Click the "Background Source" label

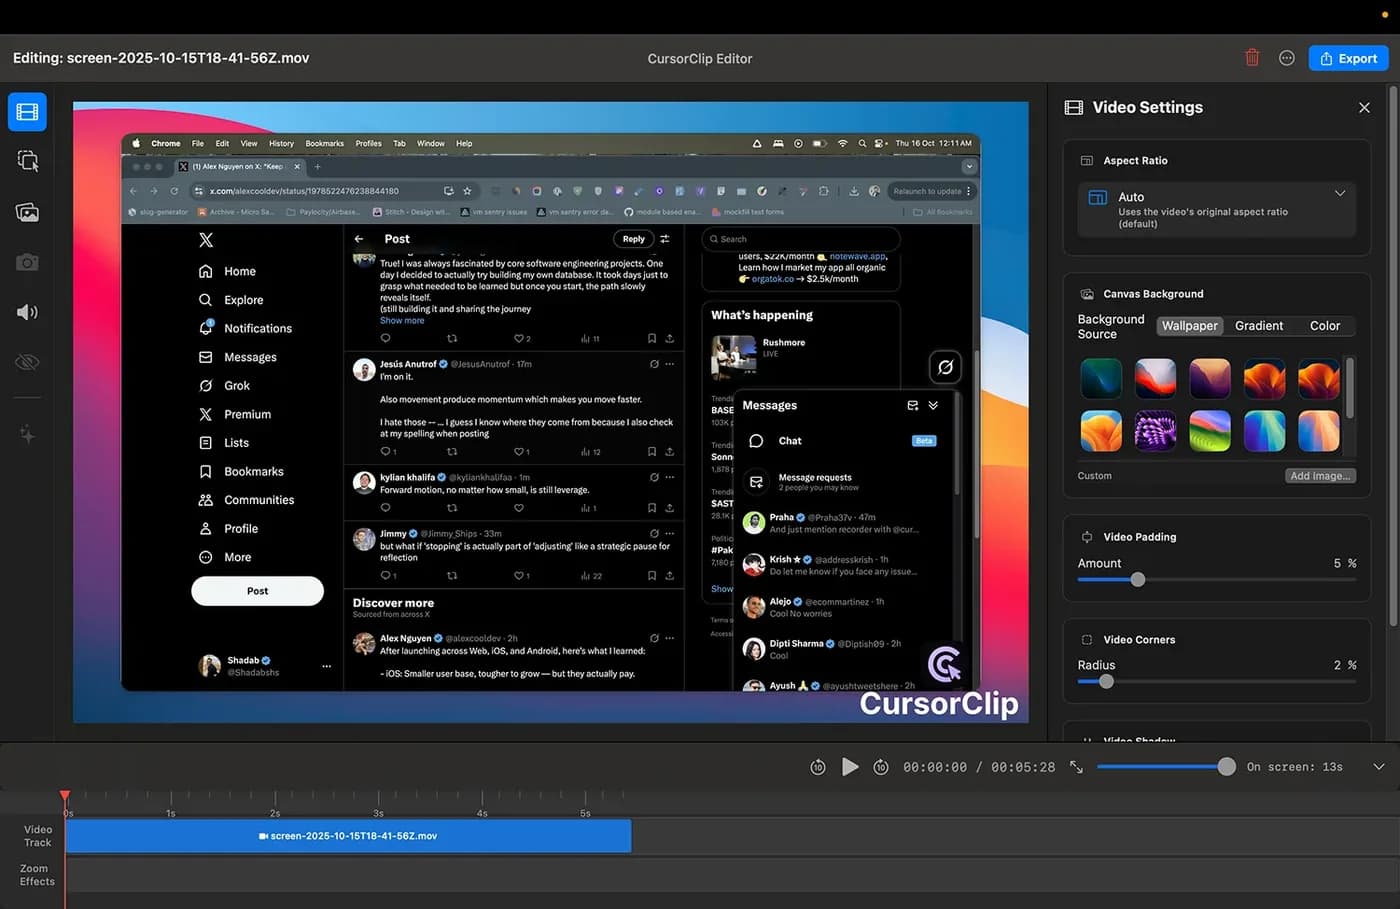[x=1111, y=327]
